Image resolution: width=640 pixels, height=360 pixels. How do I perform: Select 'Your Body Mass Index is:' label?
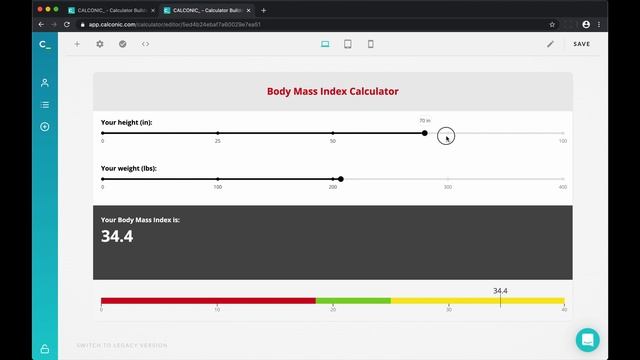coord(140,220)
